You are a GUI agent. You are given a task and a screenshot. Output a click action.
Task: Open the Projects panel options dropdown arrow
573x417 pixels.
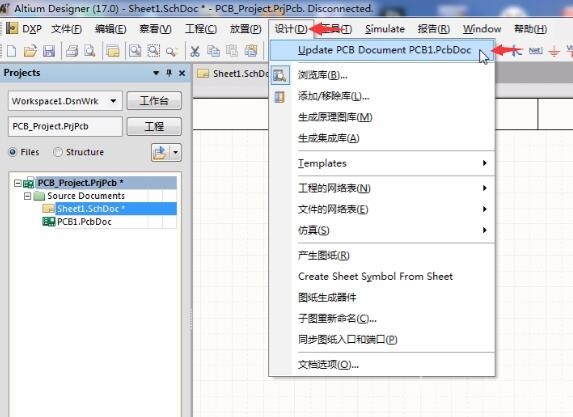click(x=156, y=73)
